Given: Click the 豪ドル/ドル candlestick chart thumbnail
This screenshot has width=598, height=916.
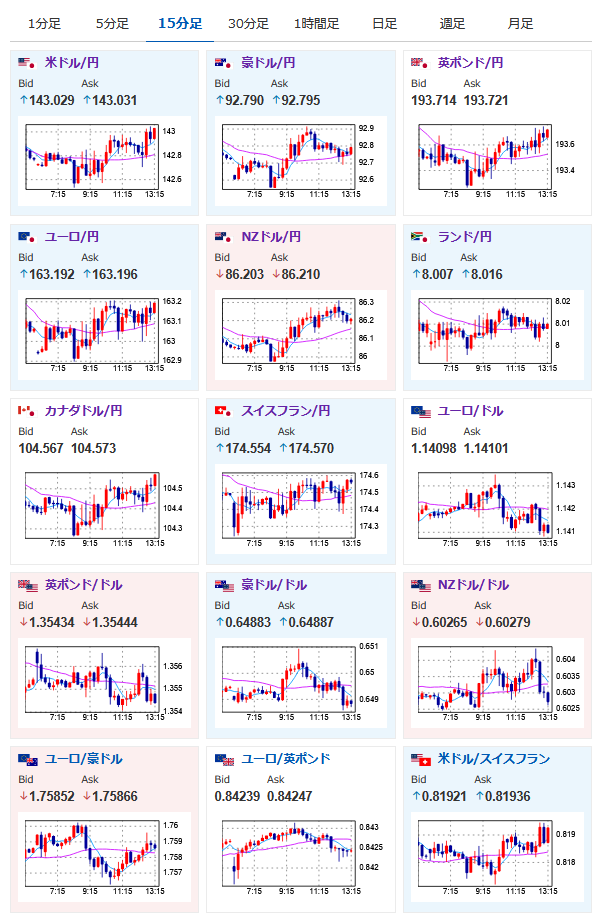Looking at the screenshot, I should pos(301,682).
